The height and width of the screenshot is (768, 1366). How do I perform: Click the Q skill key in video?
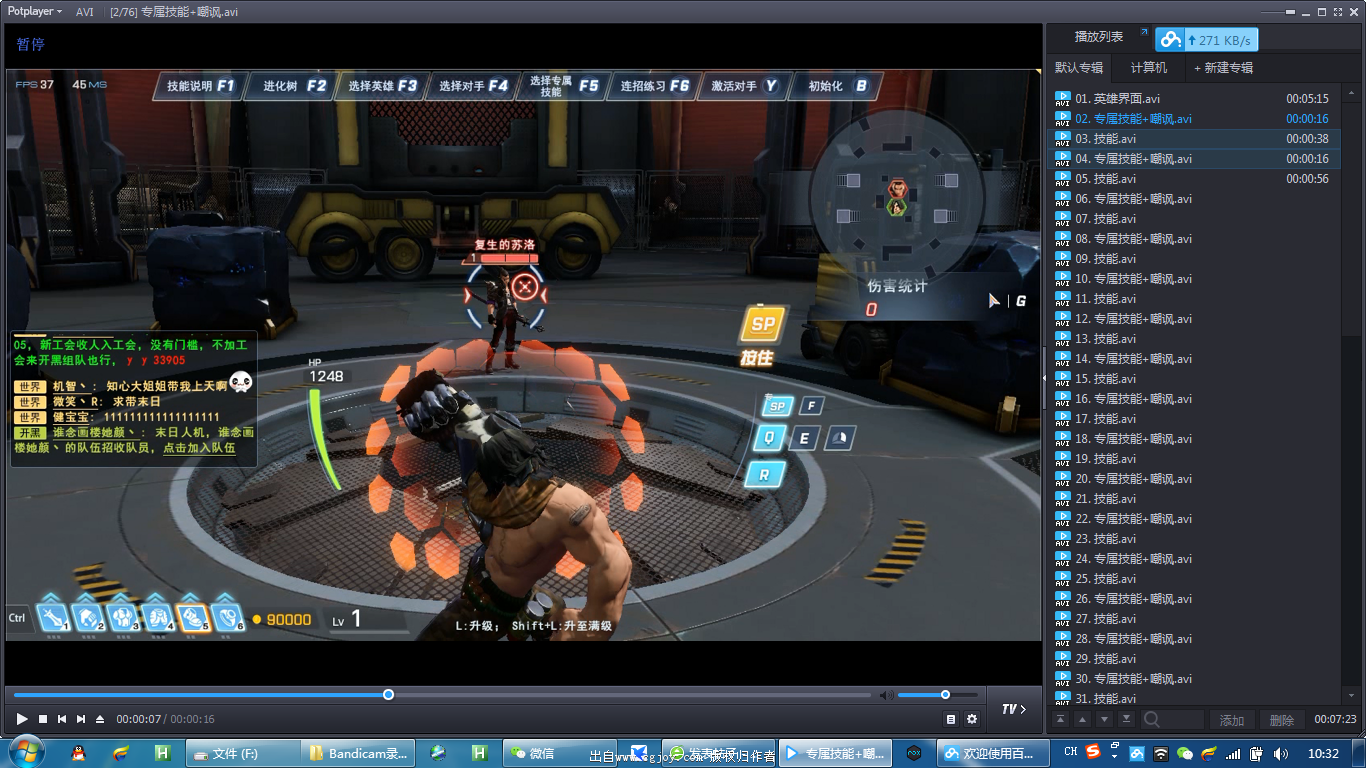click(769, 437)
